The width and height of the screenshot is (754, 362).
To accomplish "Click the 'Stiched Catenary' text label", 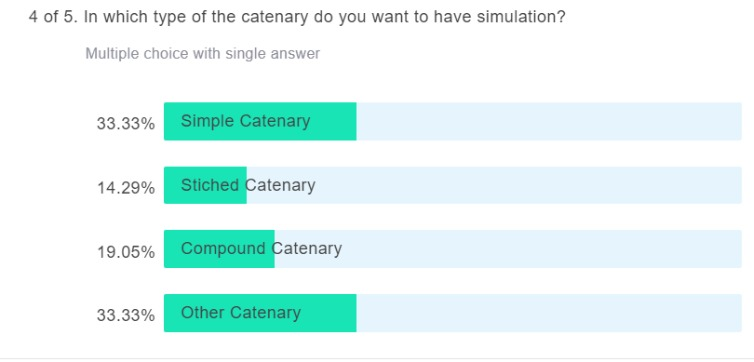I will coord(248,185).
